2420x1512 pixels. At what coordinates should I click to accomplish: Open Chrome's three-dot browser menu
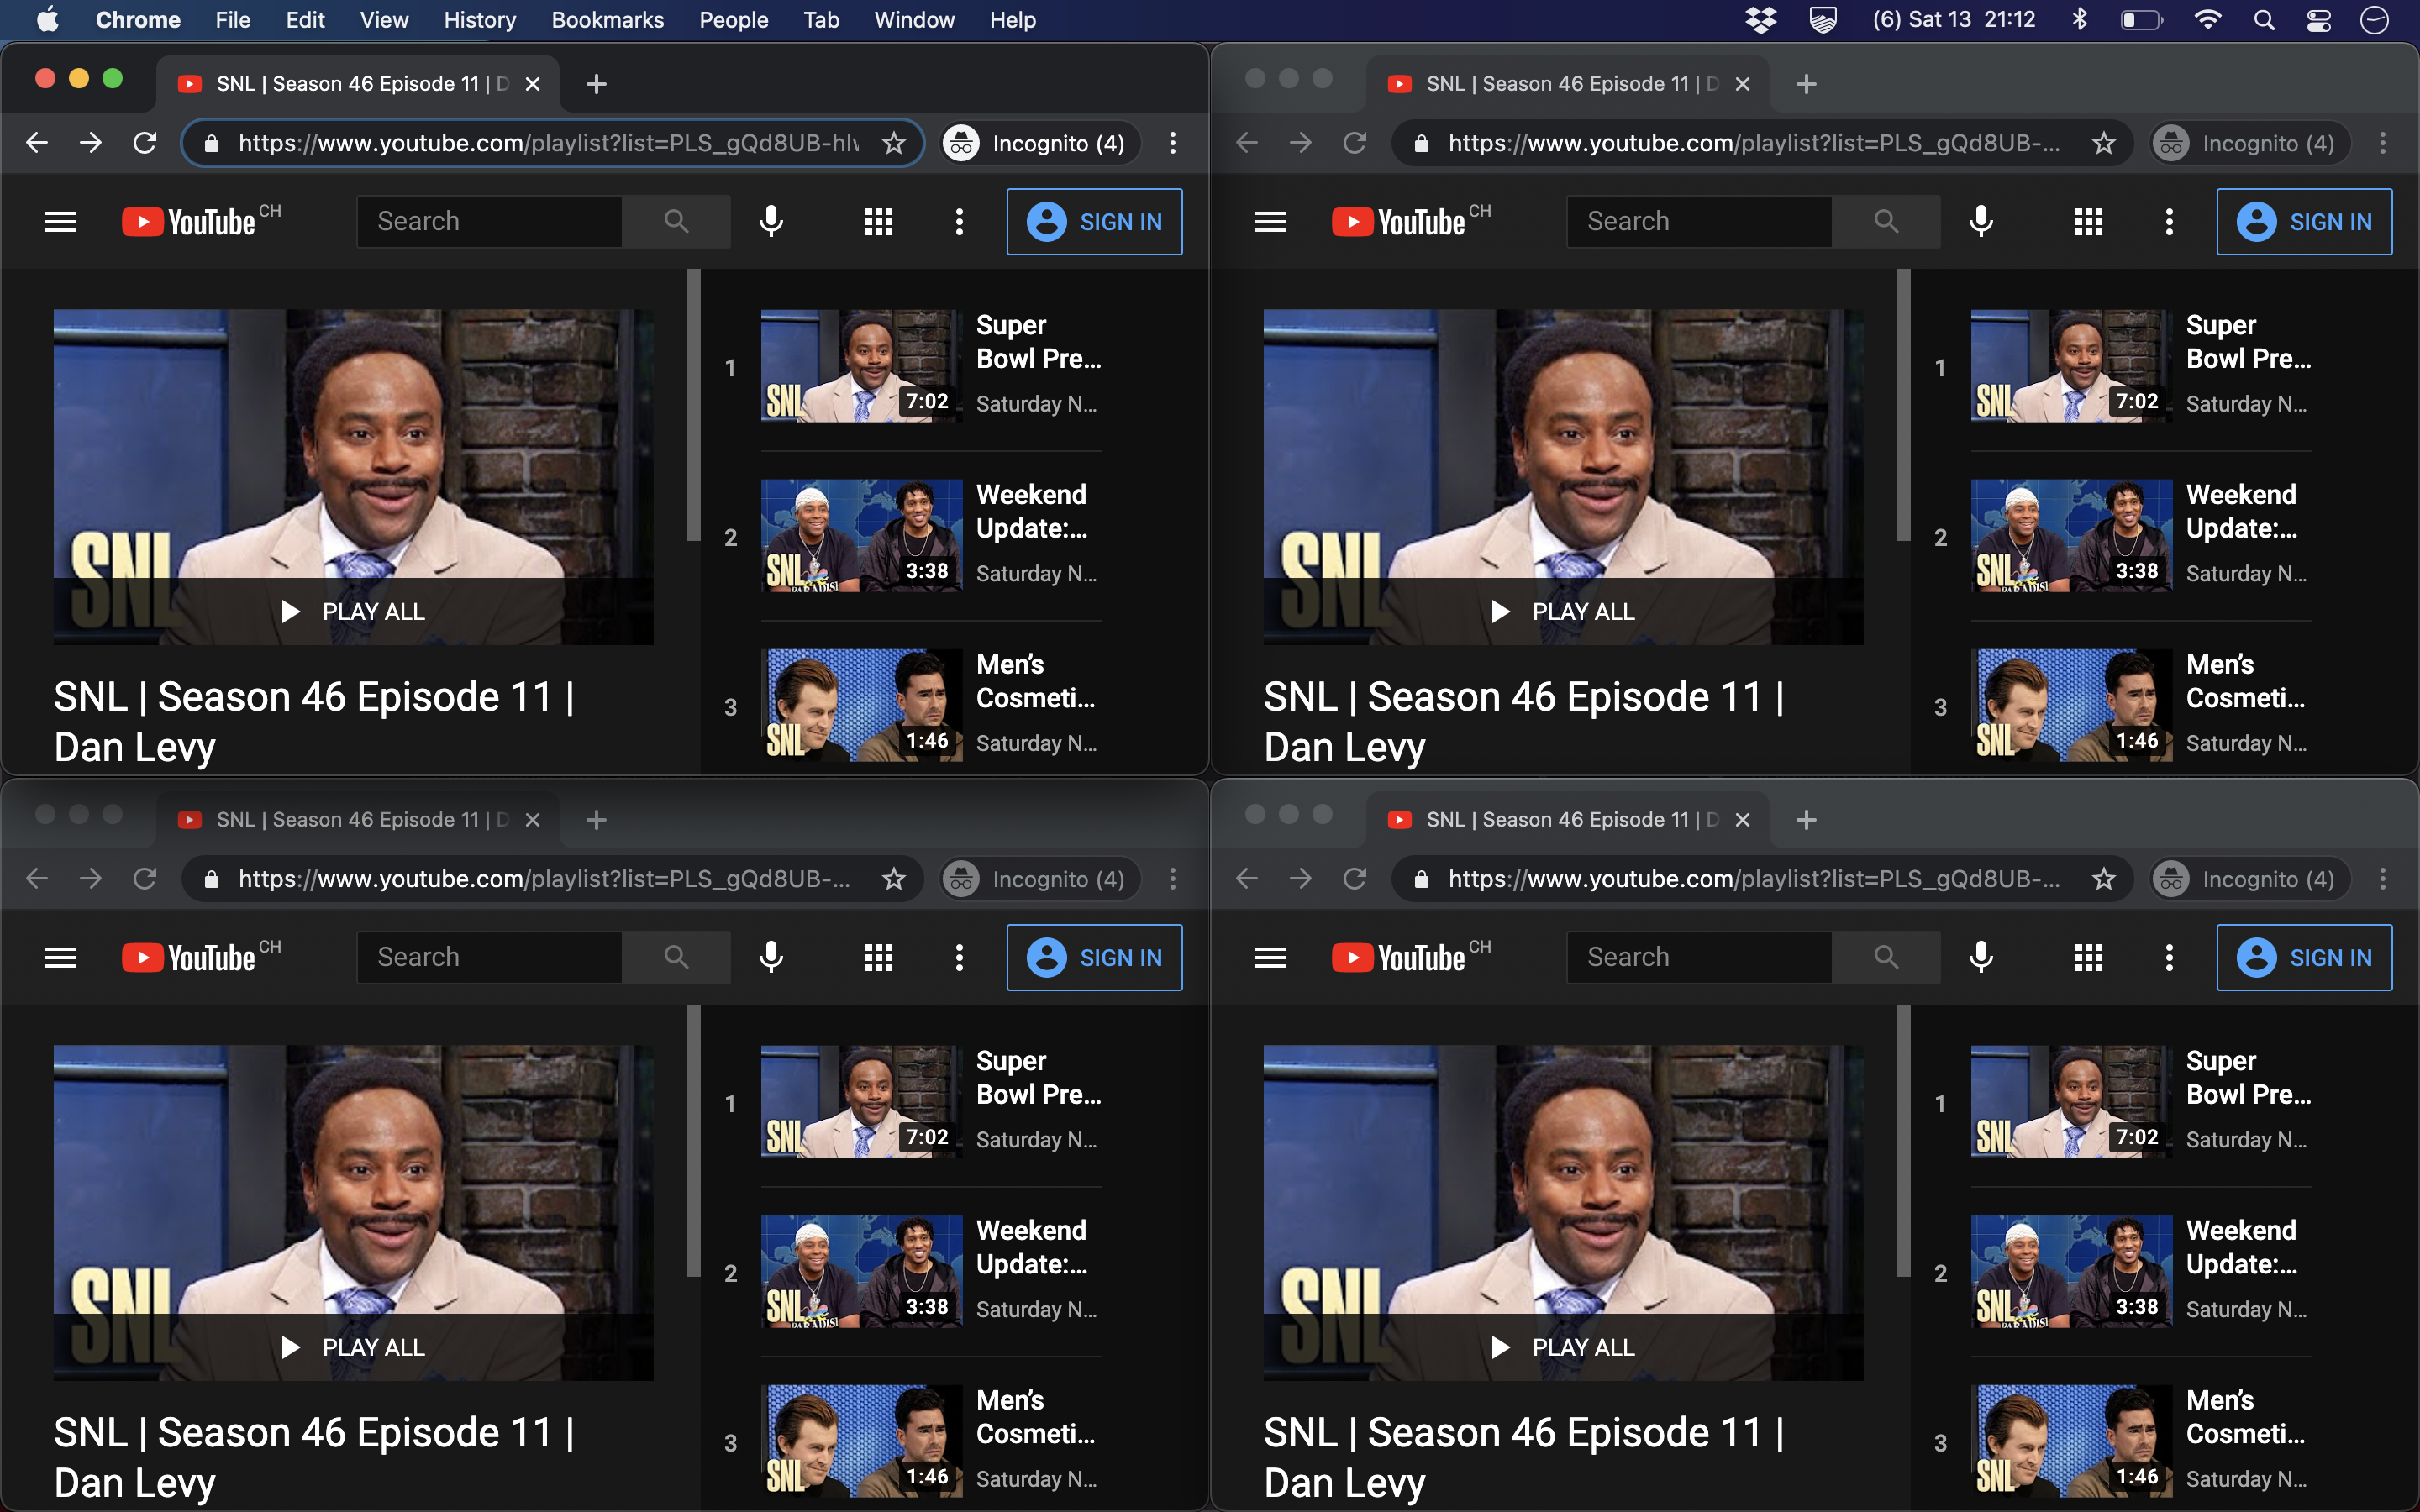[x=1172, y=142]
